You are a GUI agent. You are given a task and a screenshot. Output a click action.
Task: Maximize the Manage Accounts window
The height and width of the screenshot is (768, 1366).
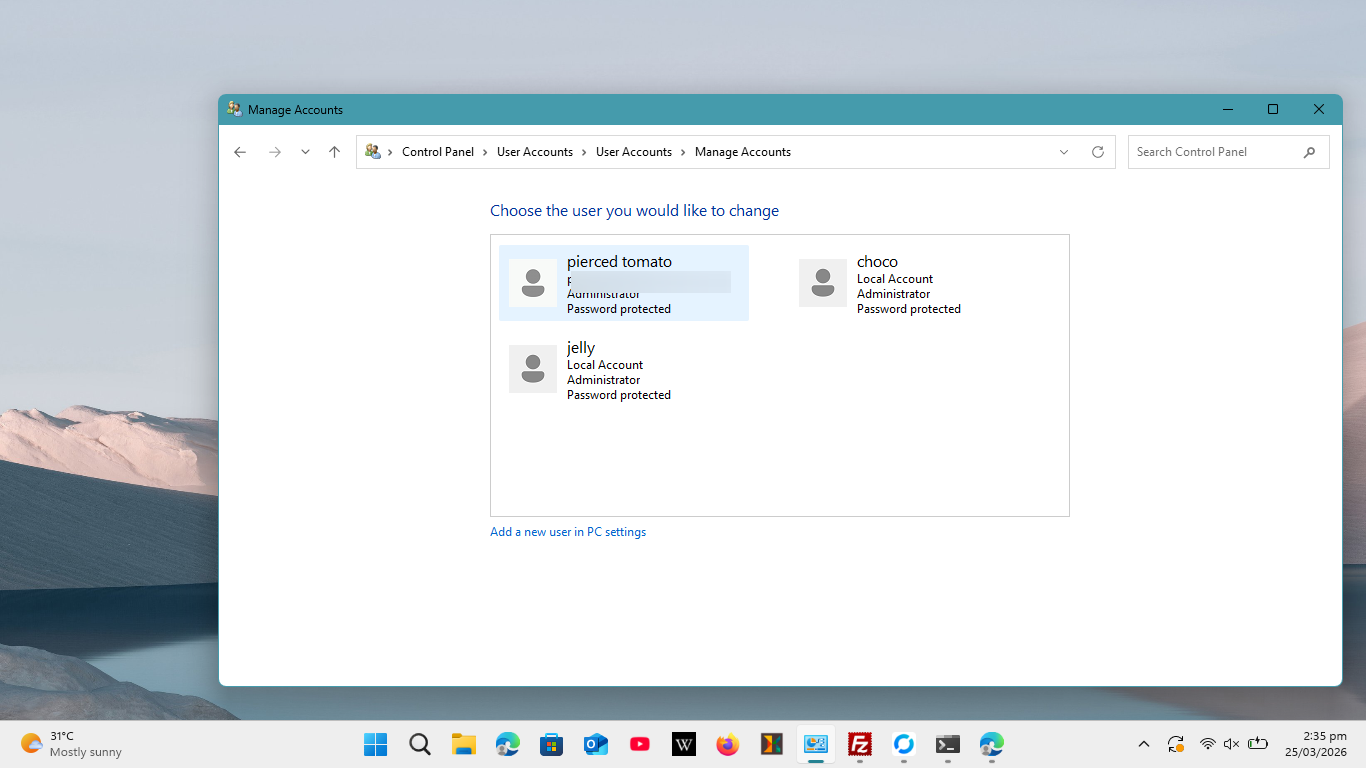tap(1273, 109)
